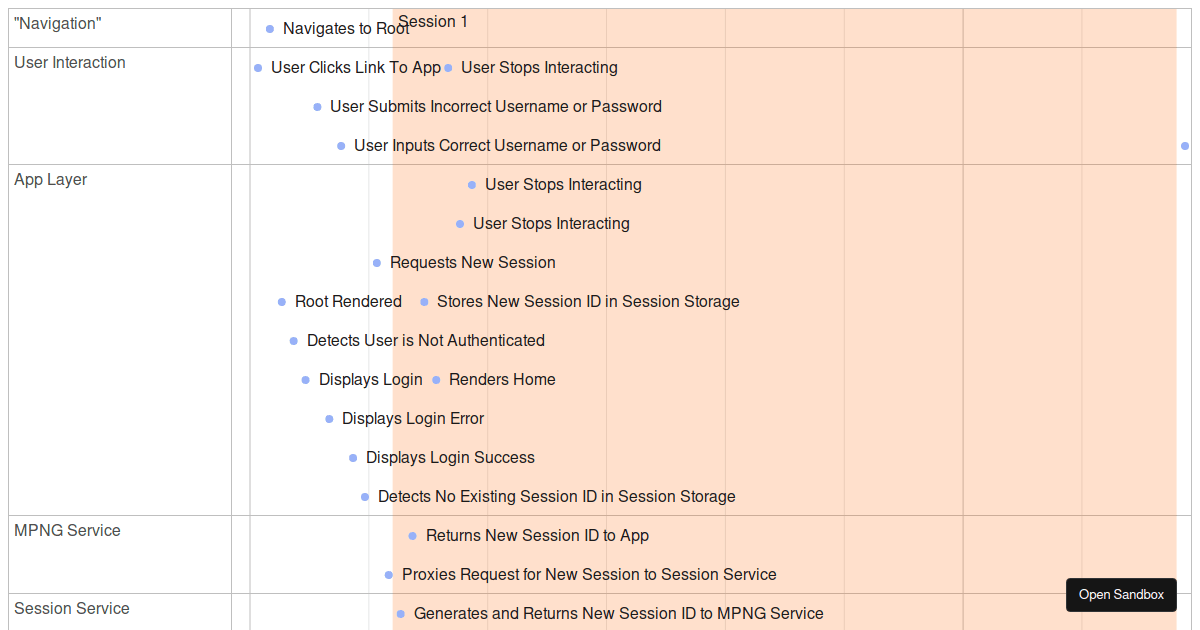Select the "Session Service" lane label
1200x630 pixels.
(x=71, y=608)
